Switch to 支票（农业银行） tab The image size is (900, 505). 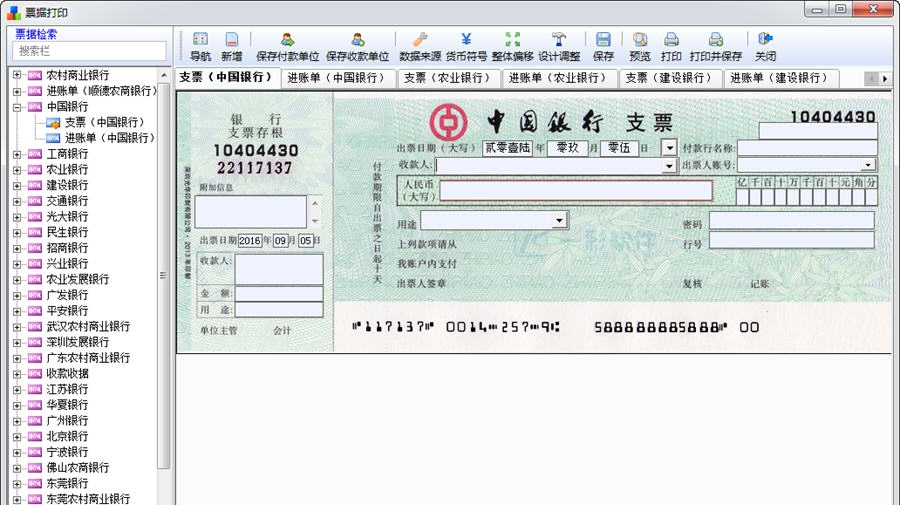pyautogui.click(x=447, y=77)
